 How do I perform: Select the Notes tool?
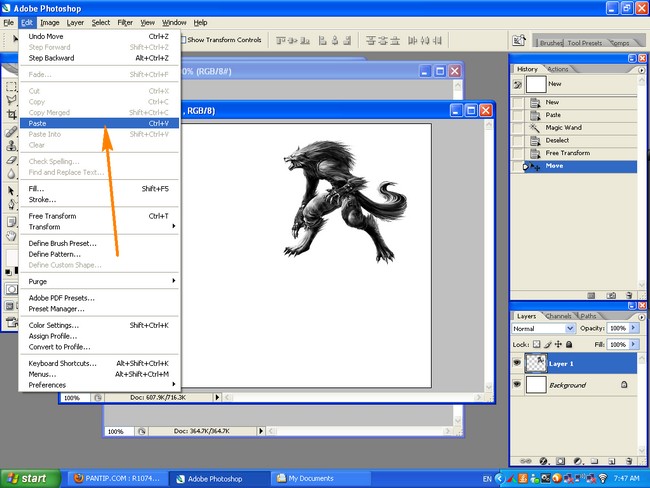pyautogui.click(x=11, y=222)
